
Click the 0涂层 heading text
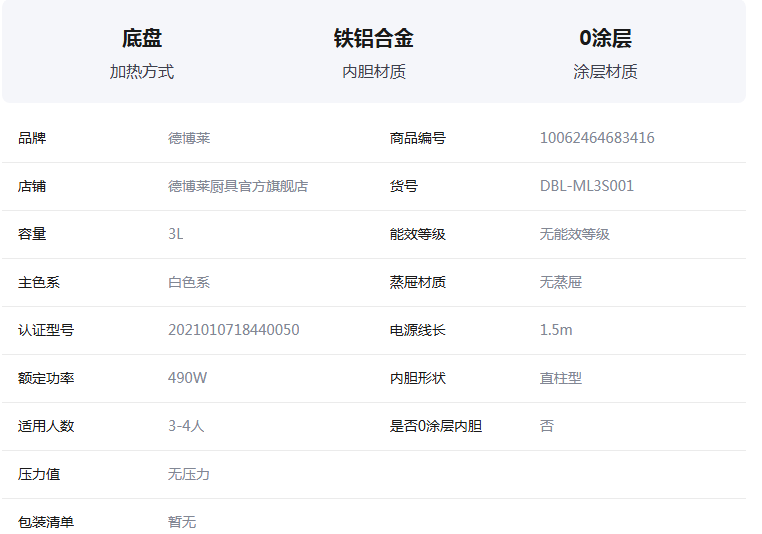pyautogui.click(x=605, y=38)
